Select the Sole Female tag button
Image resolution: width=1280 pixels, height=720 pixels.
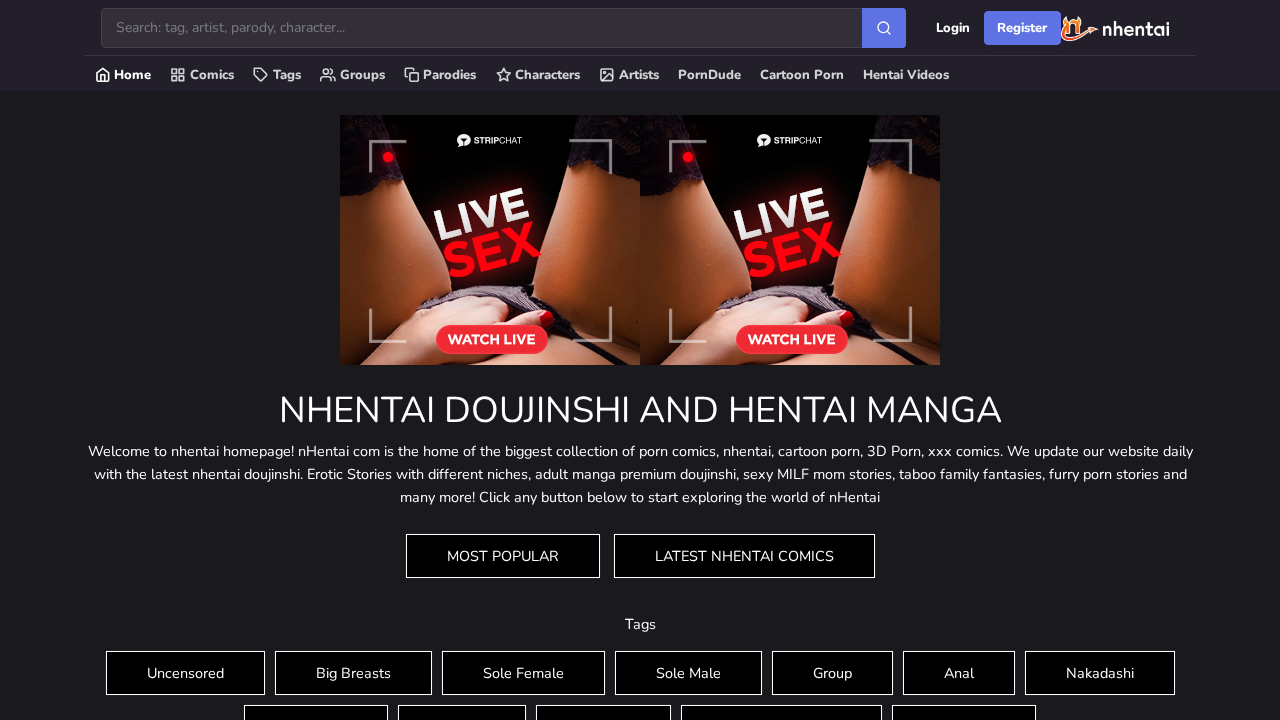coord(523,673)
